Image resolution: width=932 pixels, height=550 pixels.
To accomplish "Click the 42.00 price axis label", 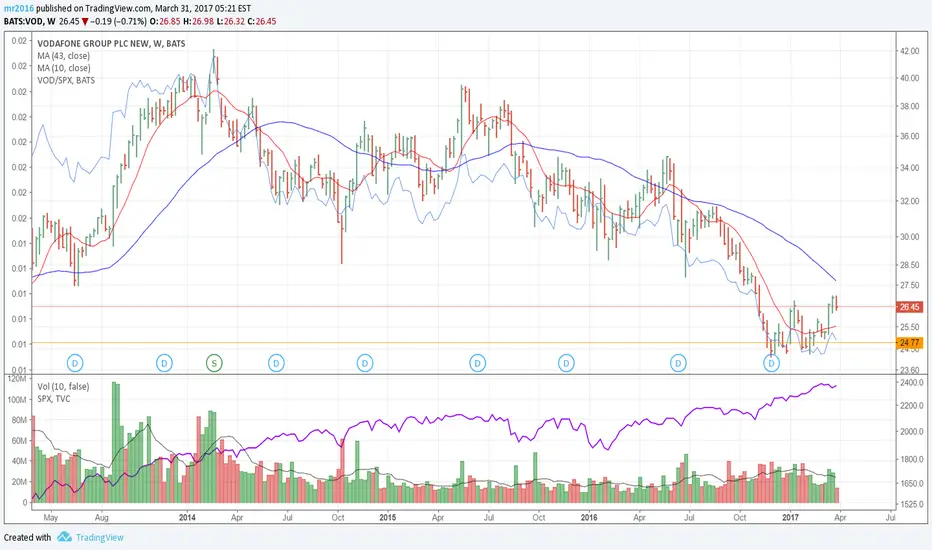I will (x=909, y=51).
